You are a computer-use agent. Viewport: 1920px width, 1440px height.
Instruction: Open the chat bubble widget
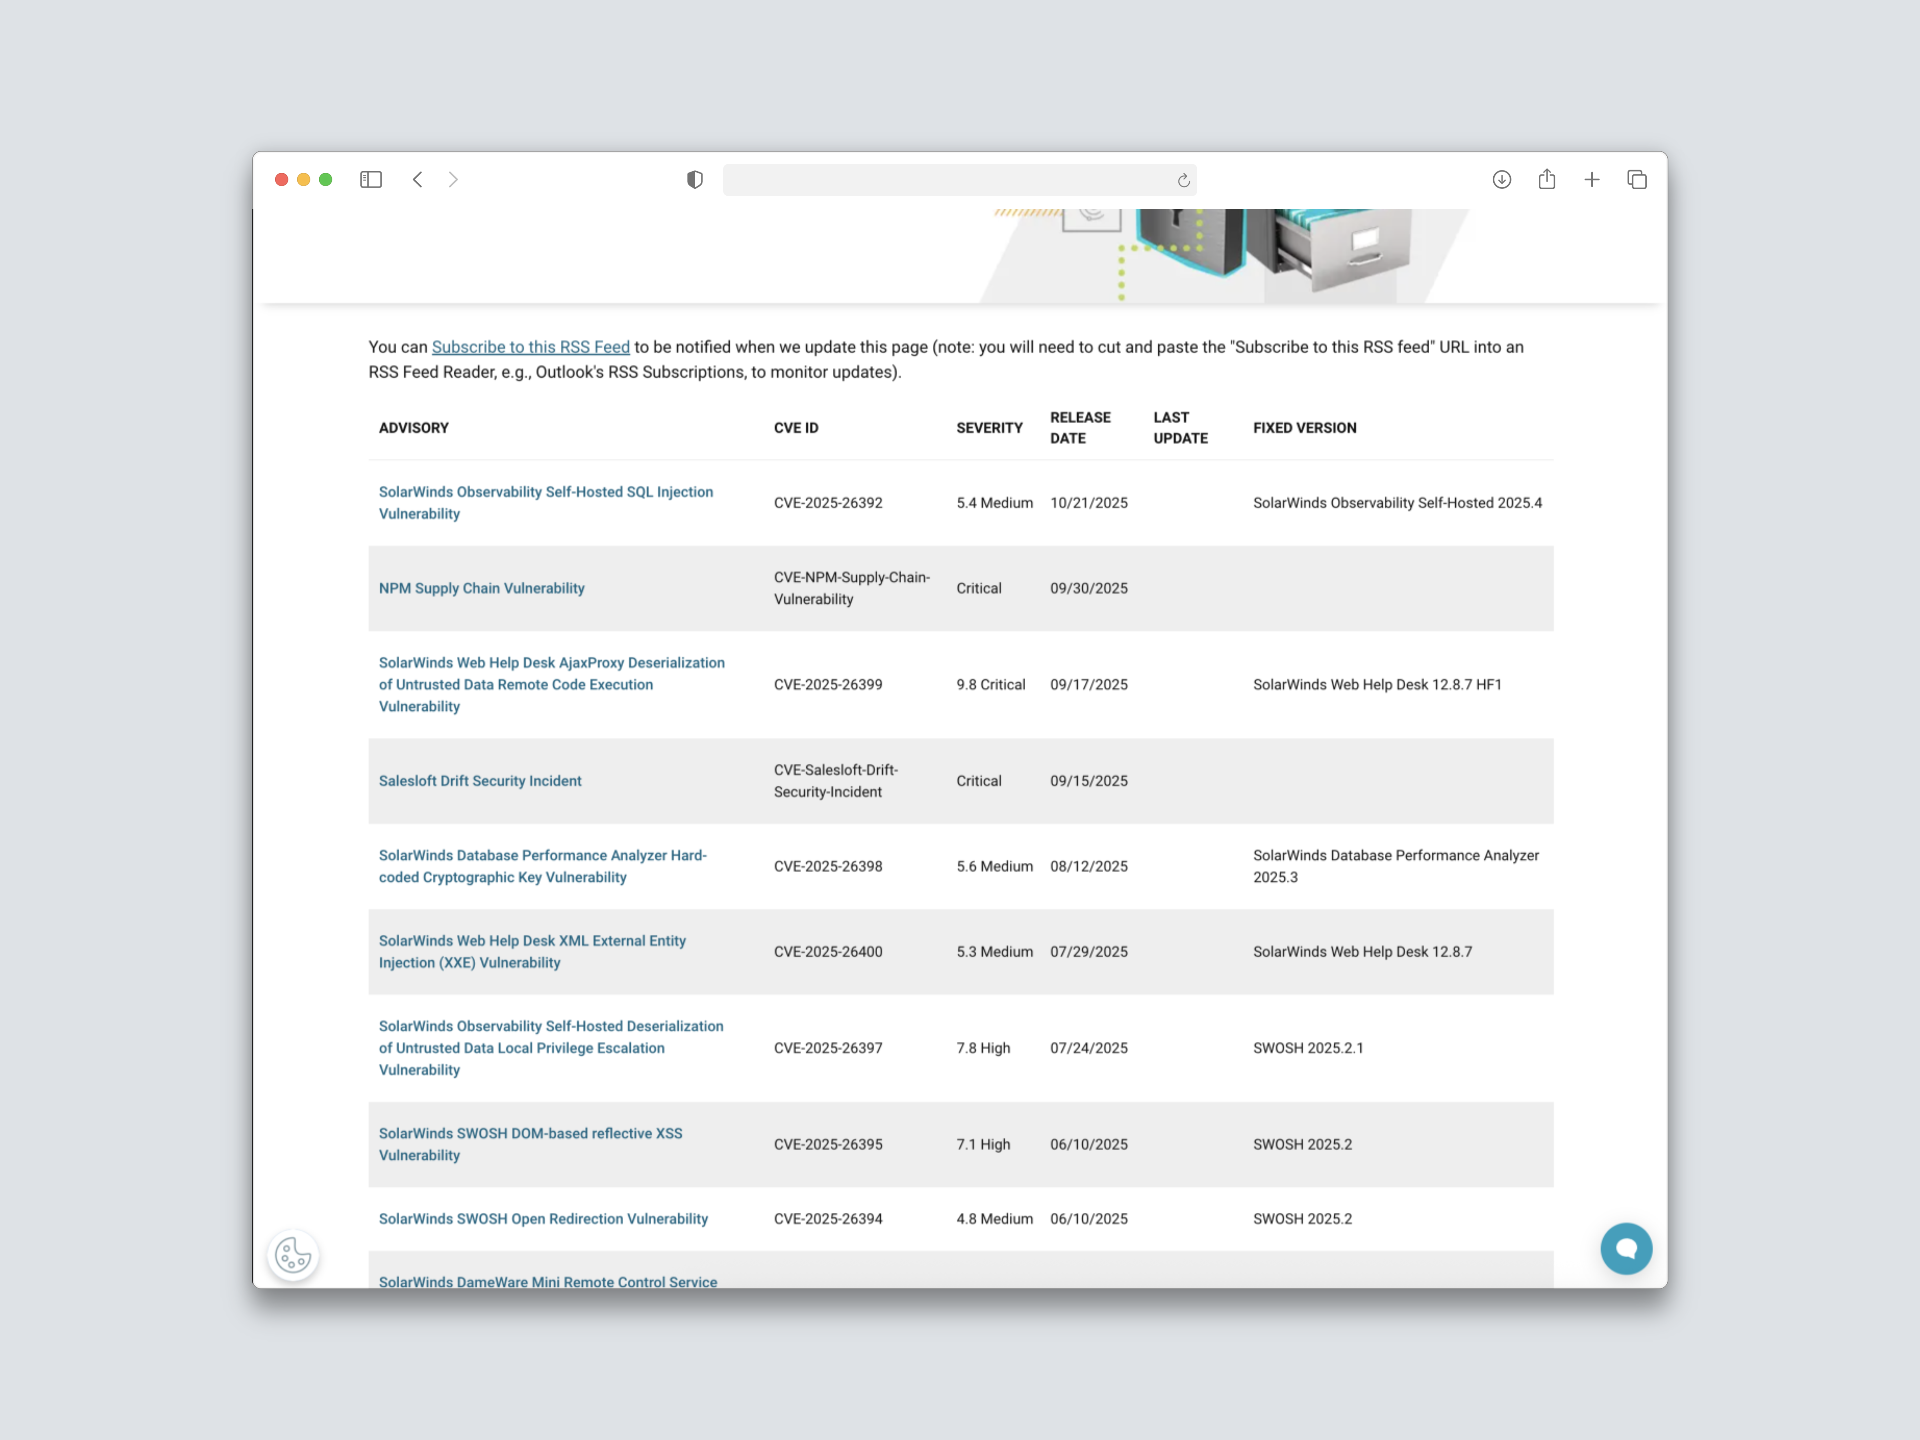[x=1626, y=1248]
